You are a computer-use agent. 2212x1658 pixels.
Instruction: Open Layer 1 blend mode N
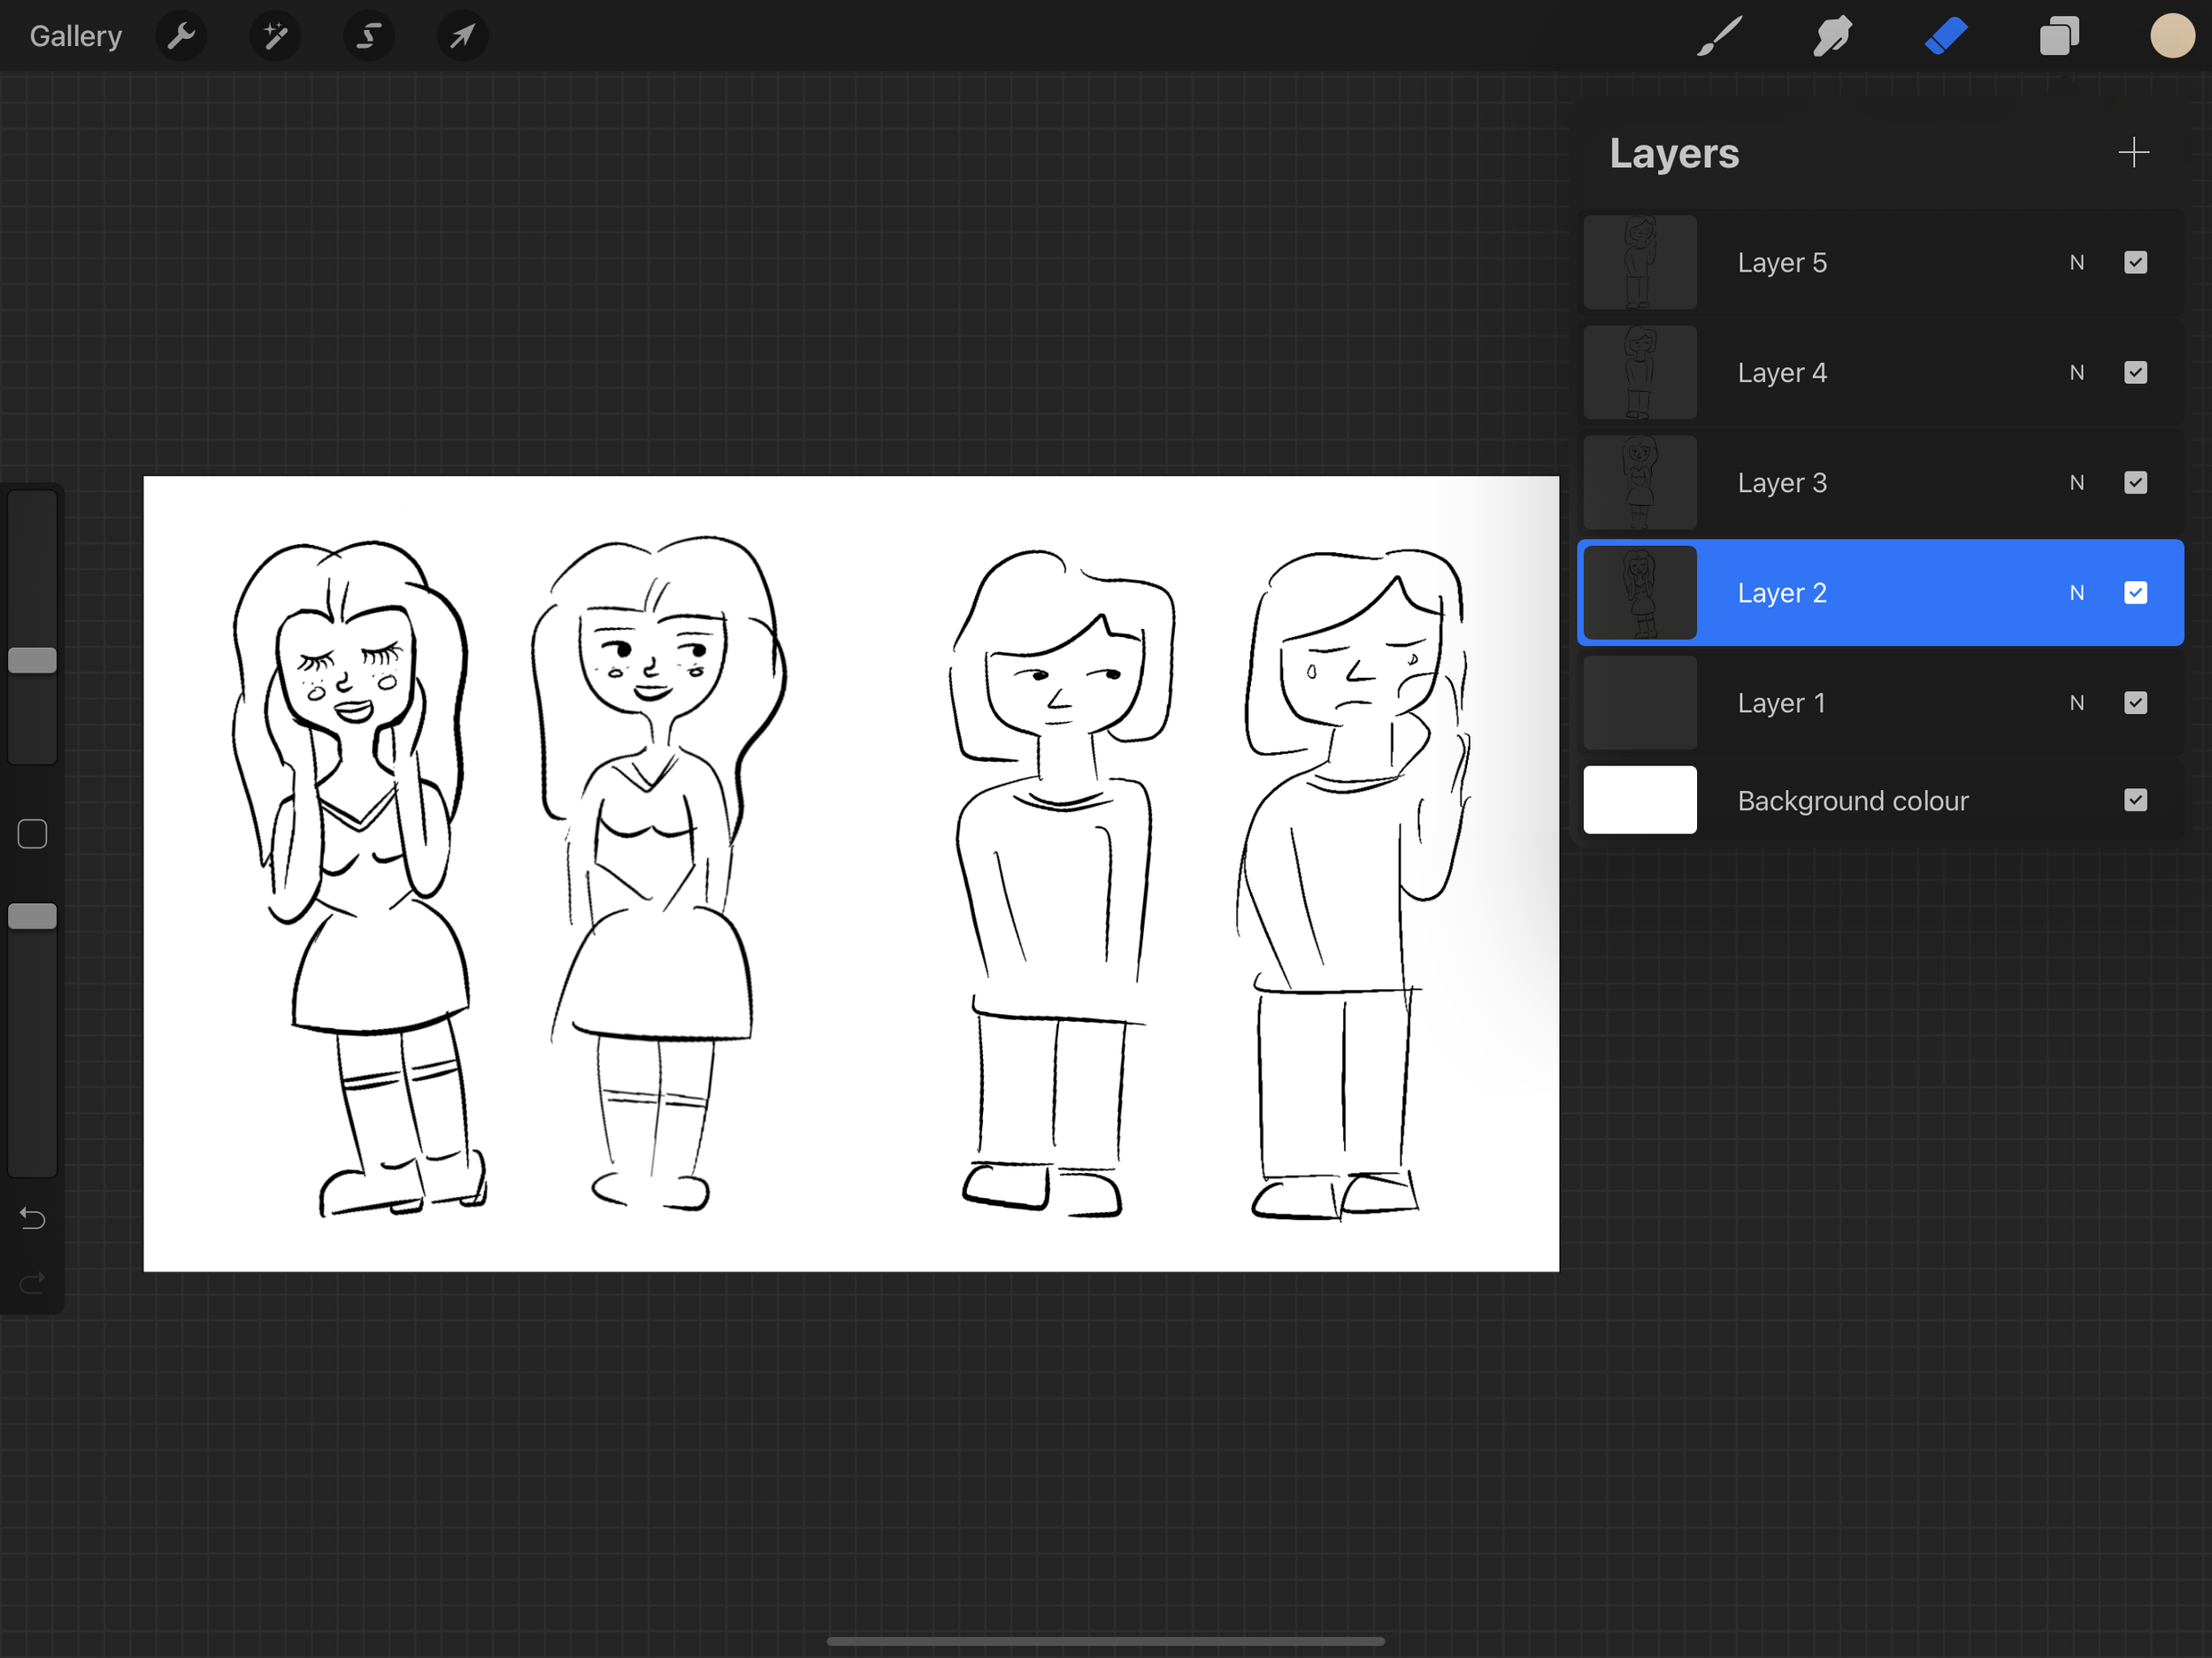pyautogui.click(x=2076, y=703)
